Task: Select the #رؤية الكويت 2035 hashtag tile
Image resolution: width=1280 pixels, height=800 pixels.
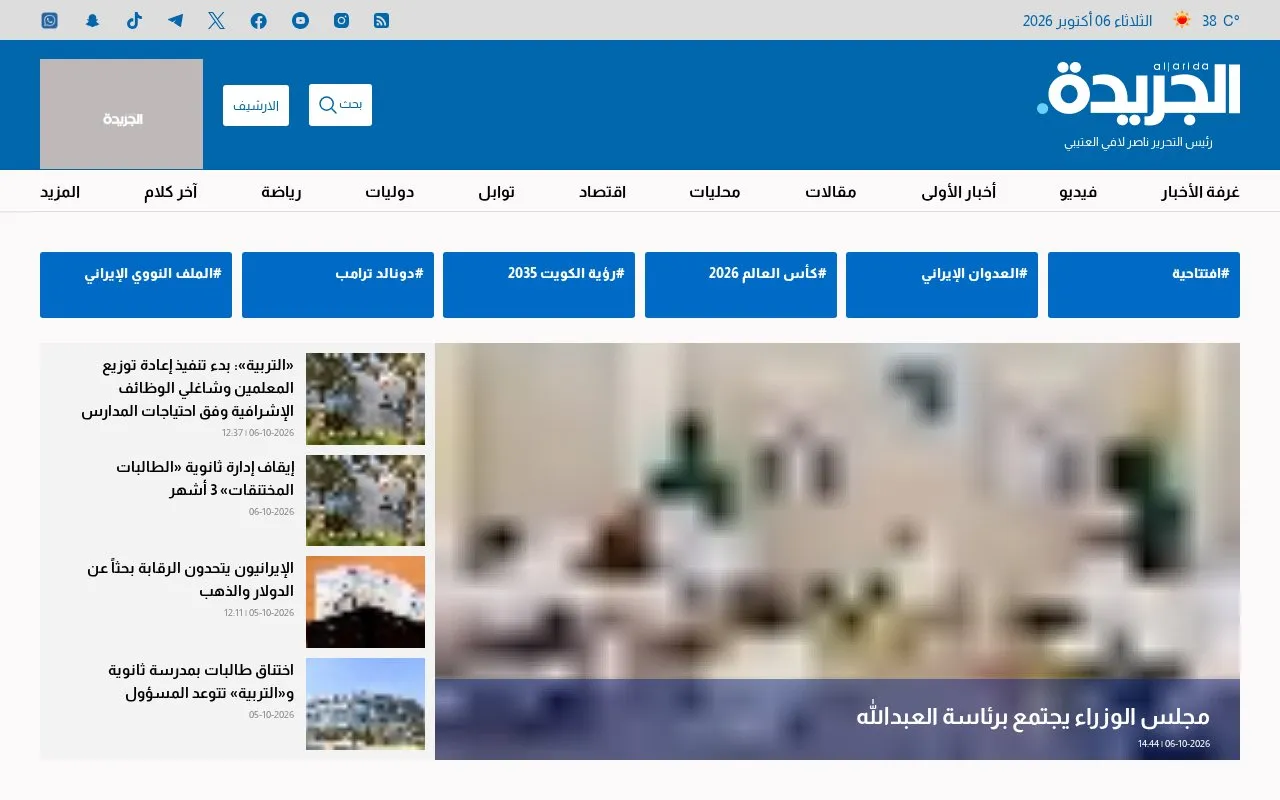Action: click(x=539, y=285)
